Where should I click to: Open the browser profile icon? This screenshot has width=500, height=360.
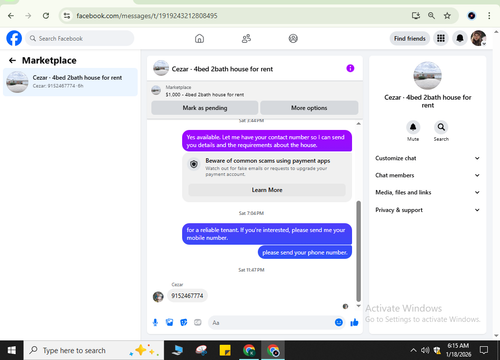(x=471, y=16)
